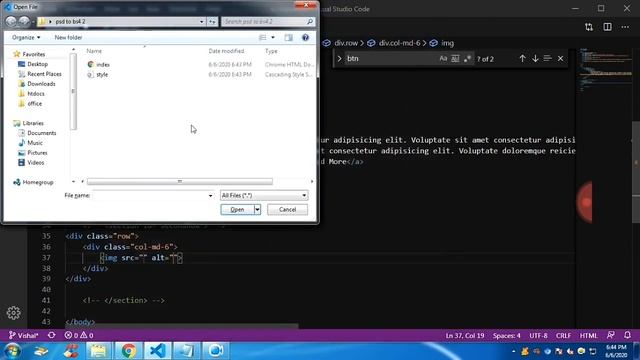Screen dimensions: 640x360
Task: Toggle match whole word in find
Action: (x=455, y=59)
